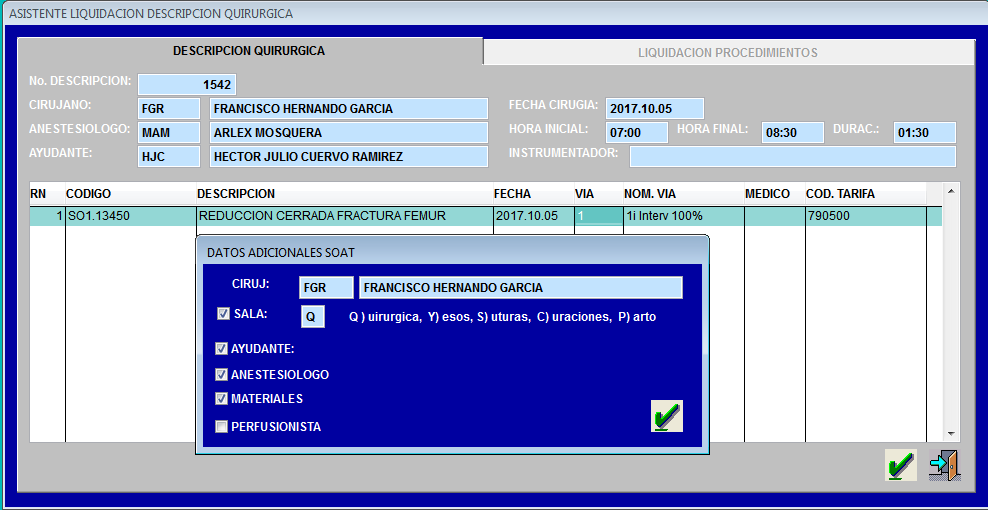Click the CIRUJ code field in SOAT dialog
Screen dimensions: 988x510
pos(326,287)
